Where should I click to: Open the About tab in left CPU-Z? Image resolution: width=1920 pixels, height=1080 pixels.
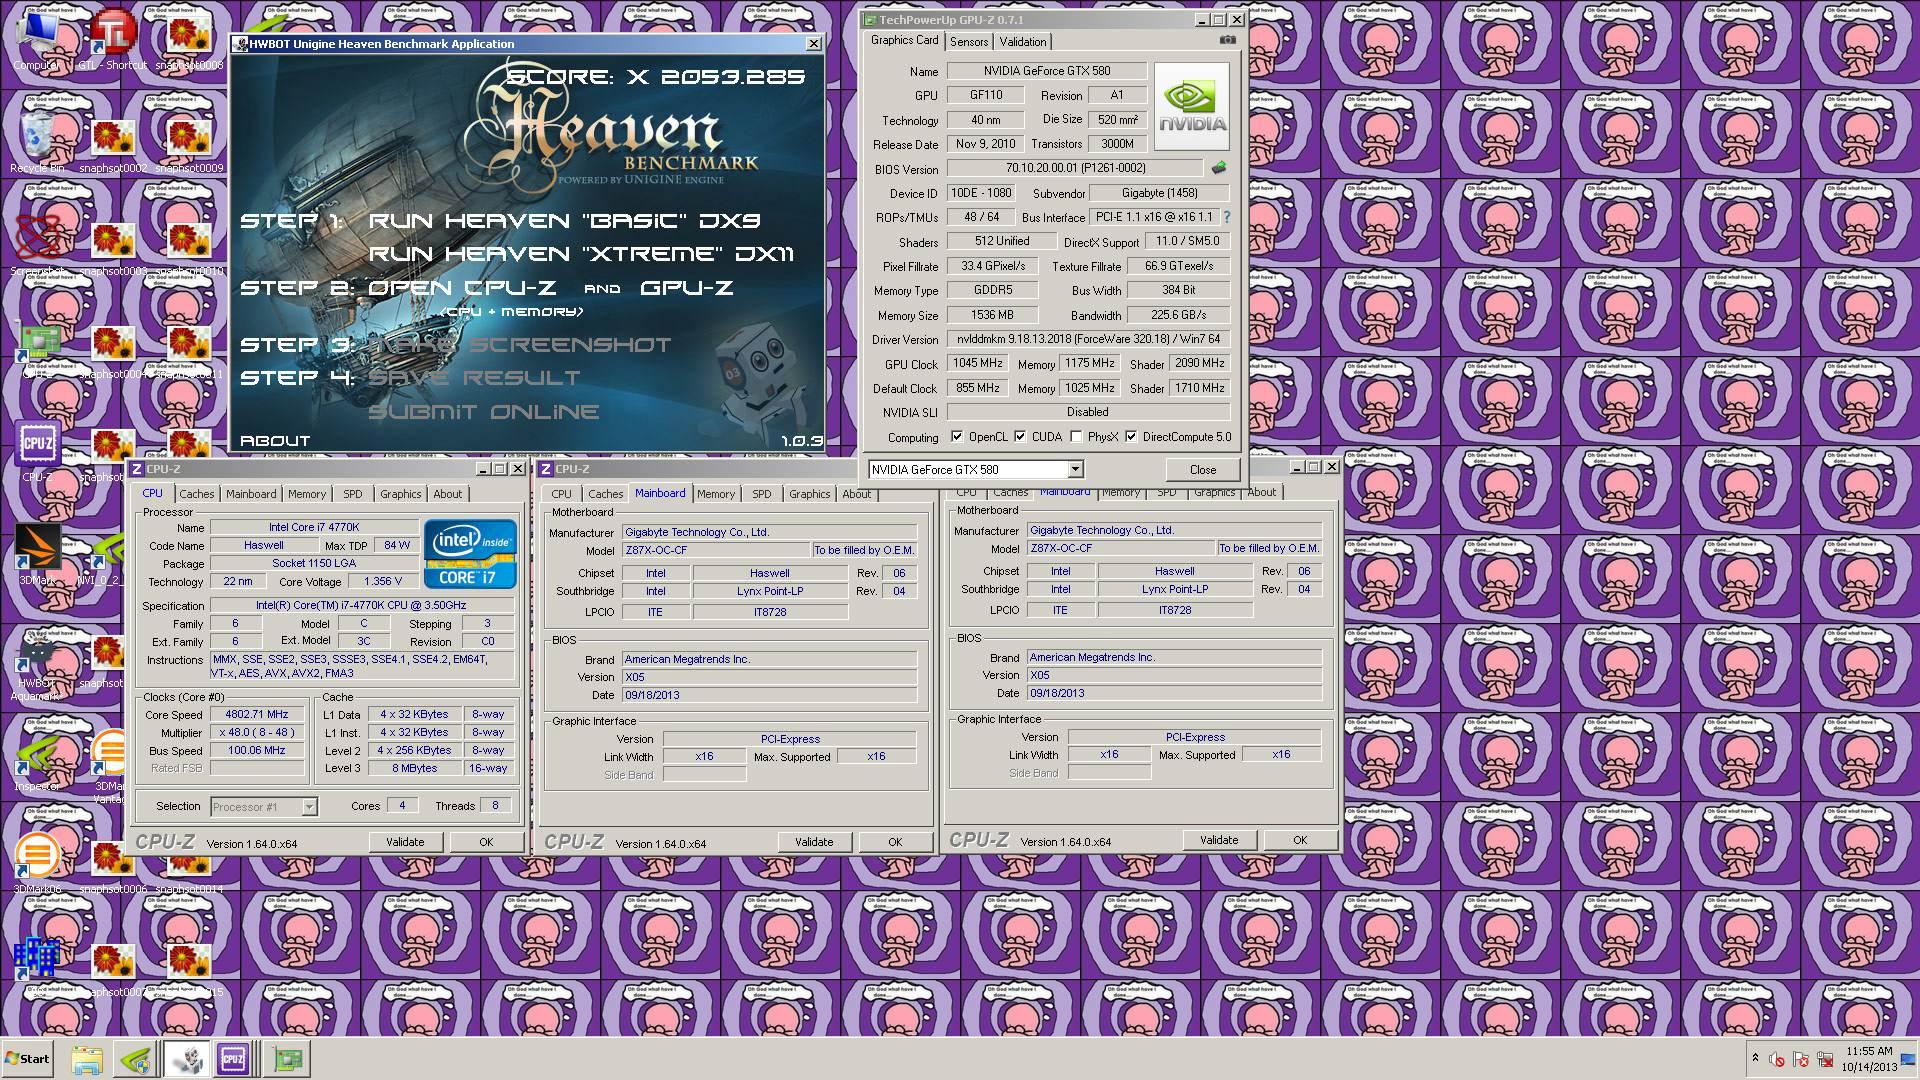coord(448,494)
